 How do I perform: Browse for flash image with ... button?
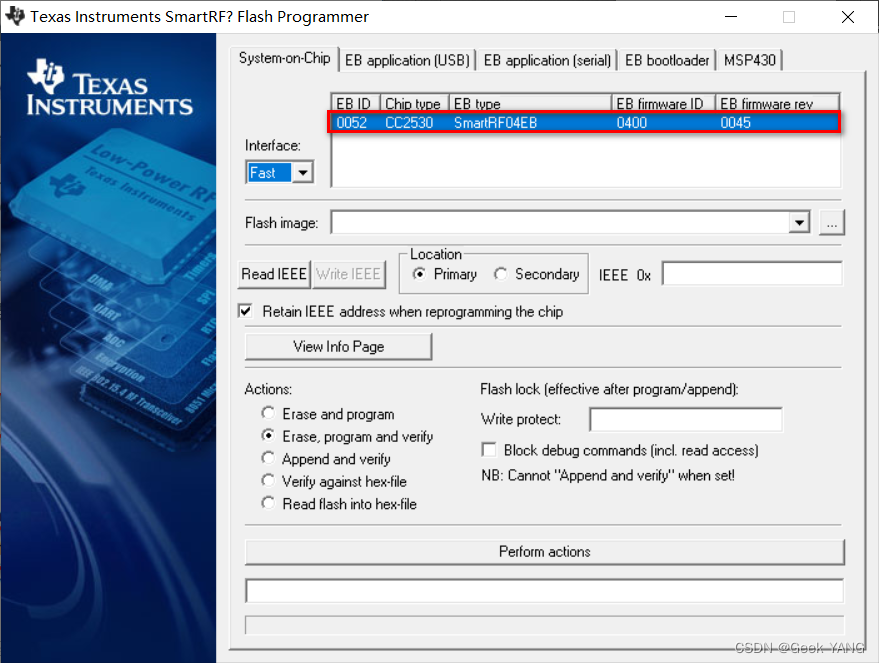click(x=831, y=222)
